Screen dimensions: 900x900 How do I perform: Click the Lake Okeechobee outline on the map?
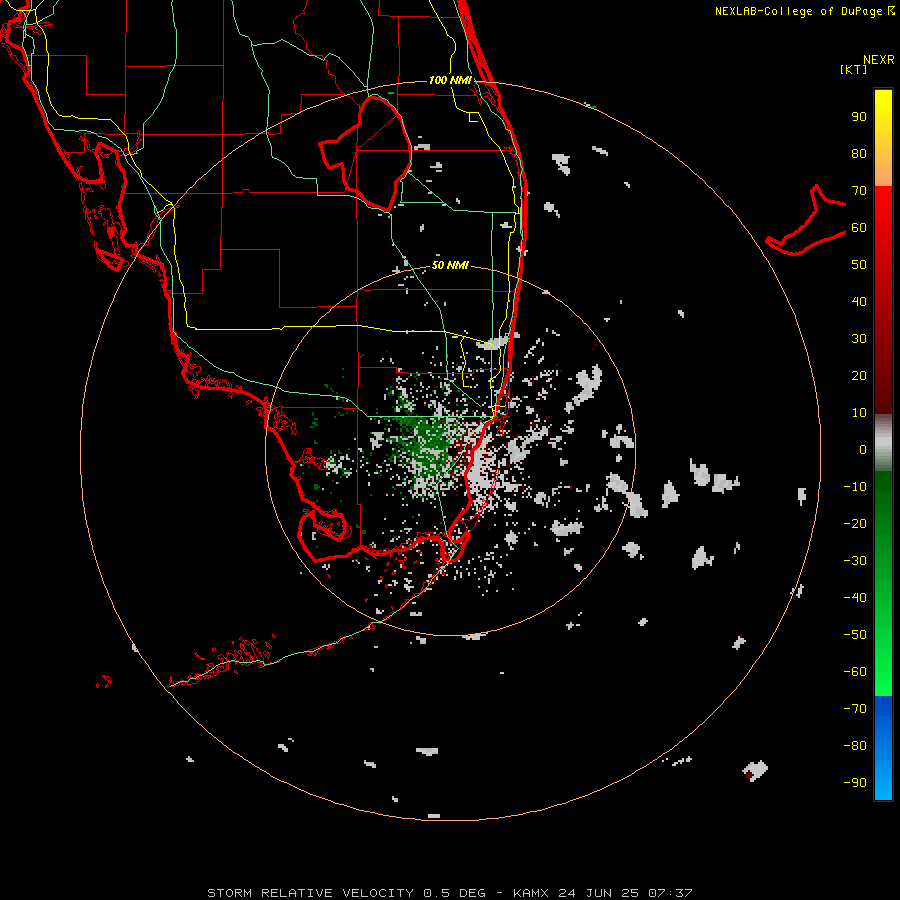point(366,153)
